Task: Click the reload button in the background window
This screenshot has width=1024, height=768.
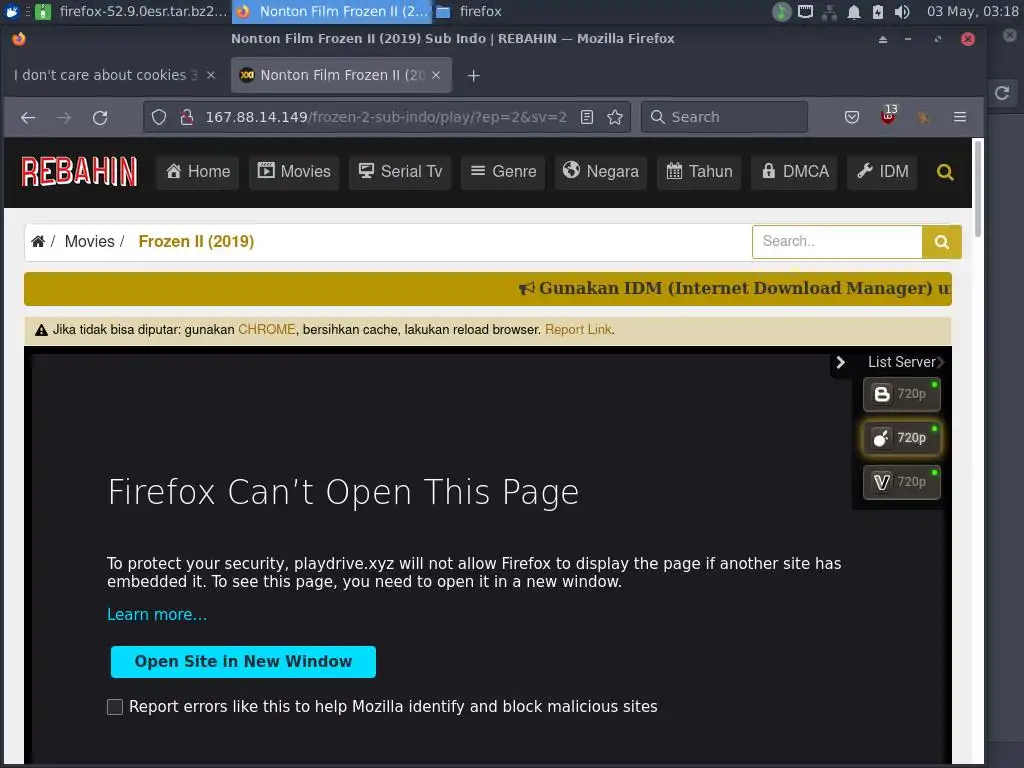Action: coord(1002,93)
